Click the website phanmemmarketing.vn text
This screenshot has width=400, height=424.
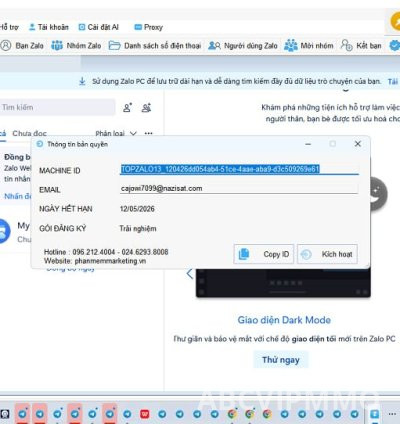tap(110, 261)
